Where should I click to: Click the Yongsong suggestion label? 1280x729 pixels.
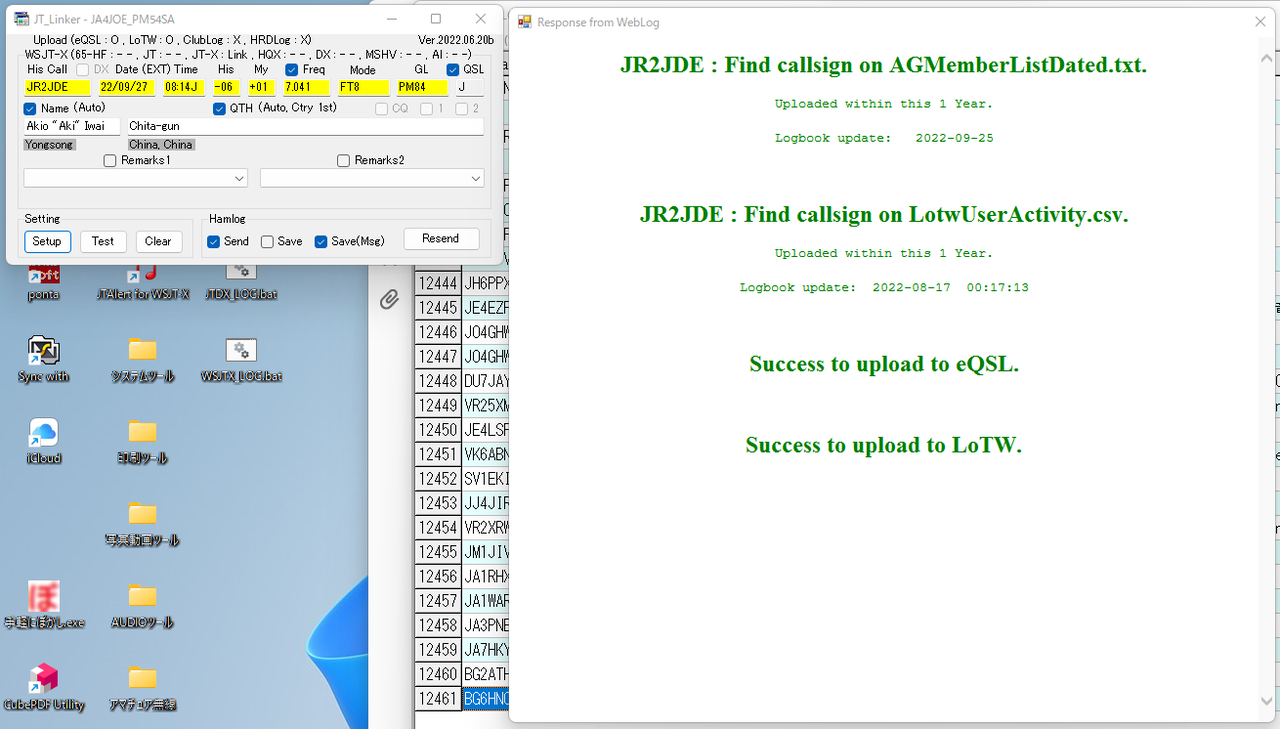coord(49,145)
